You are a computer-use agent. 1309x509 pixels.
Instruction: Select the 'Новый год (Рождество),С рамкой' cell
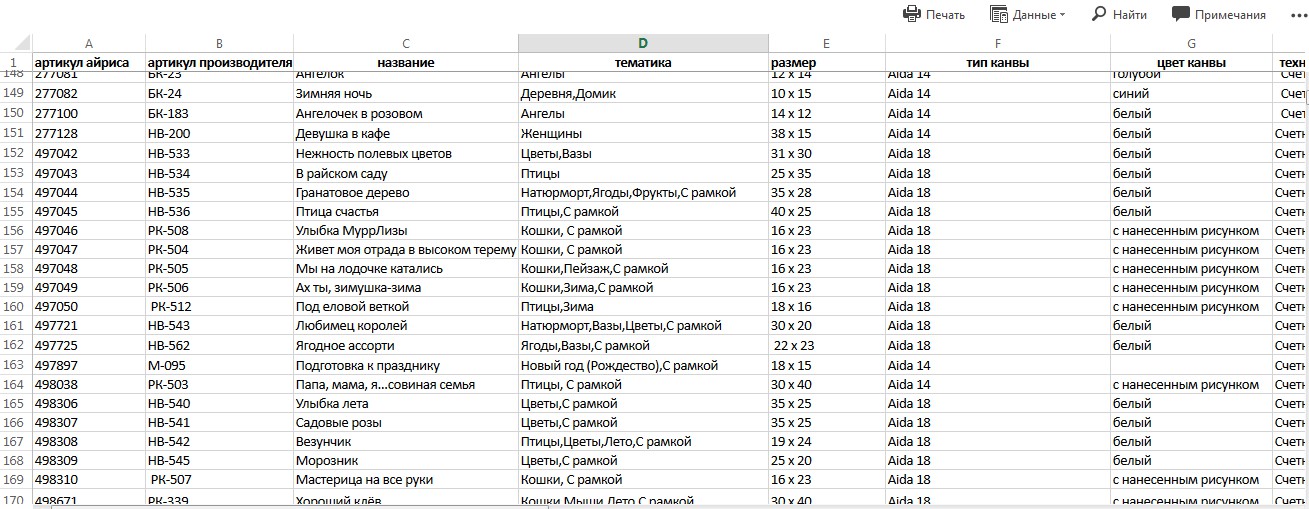coord(643,365)
